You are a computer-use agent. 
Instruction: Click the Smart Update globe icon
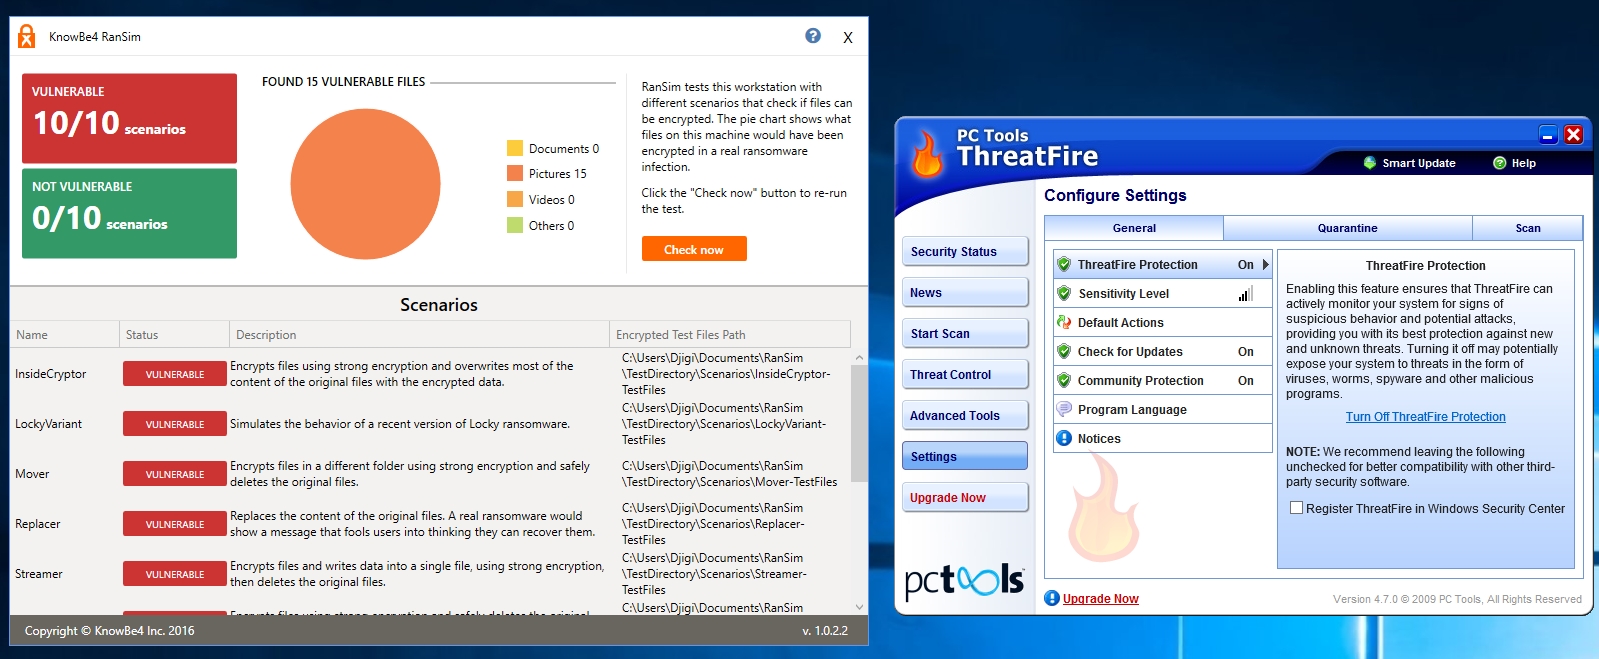[1369, 163]
